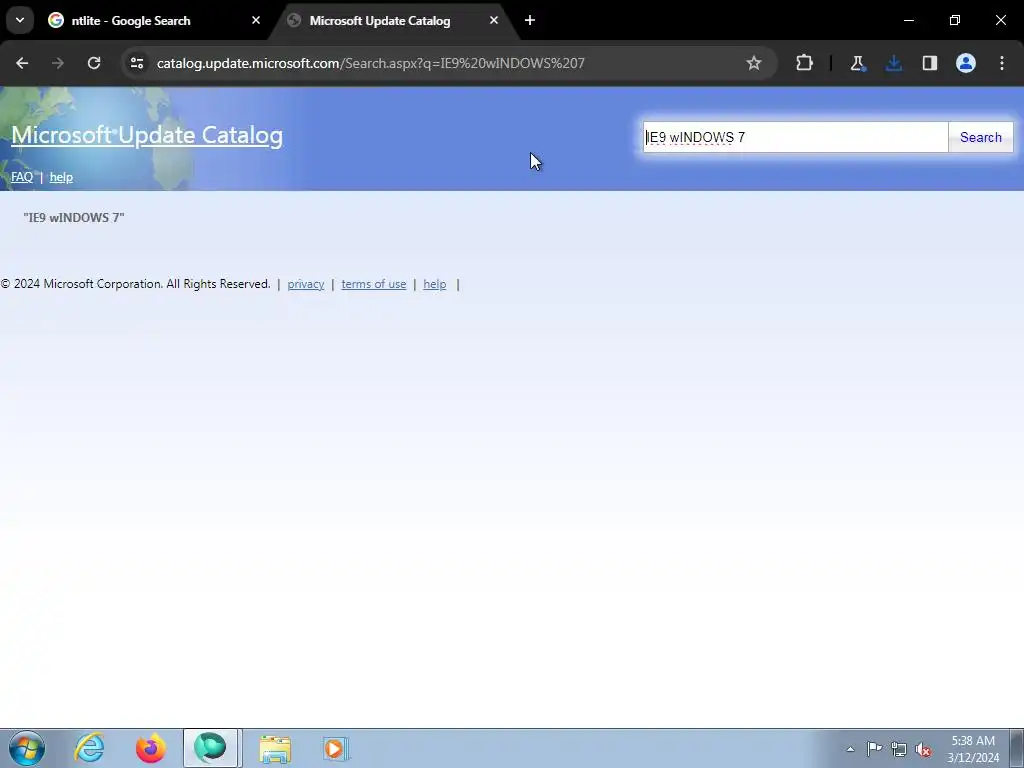Switch to ntlite - Google Search tab
1024x768 pixels.
pos(154,20)
